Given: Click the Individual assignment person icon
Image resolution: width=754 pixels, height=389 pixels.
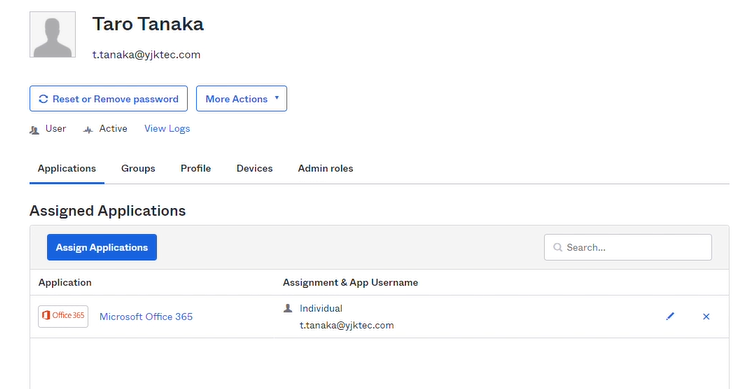Looking at the screenshot, I should (x=288, y=308).
